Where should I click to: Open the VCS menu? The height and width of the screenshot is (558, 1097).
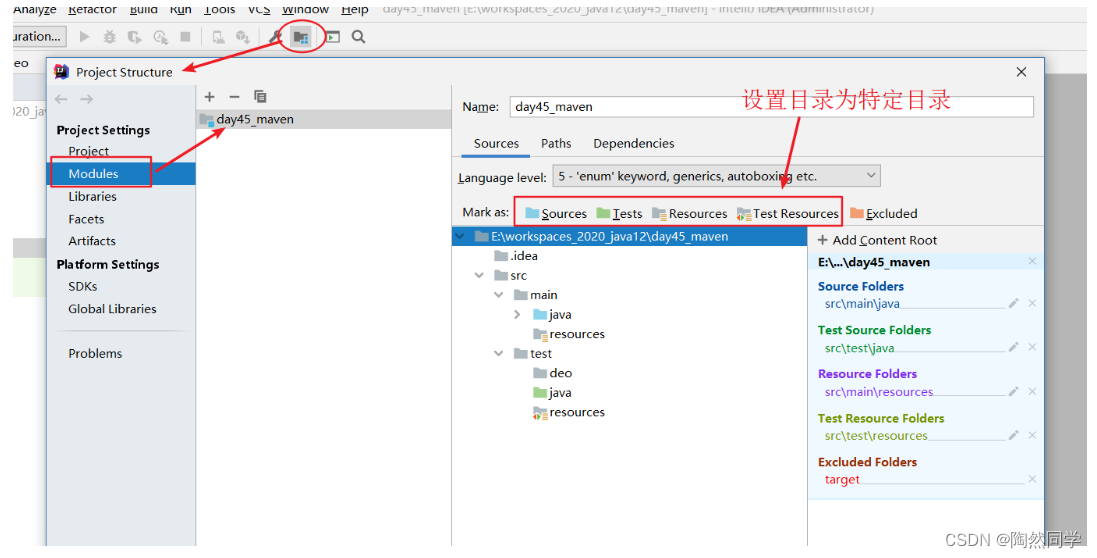pyautogui.click(x=259, y=10)
